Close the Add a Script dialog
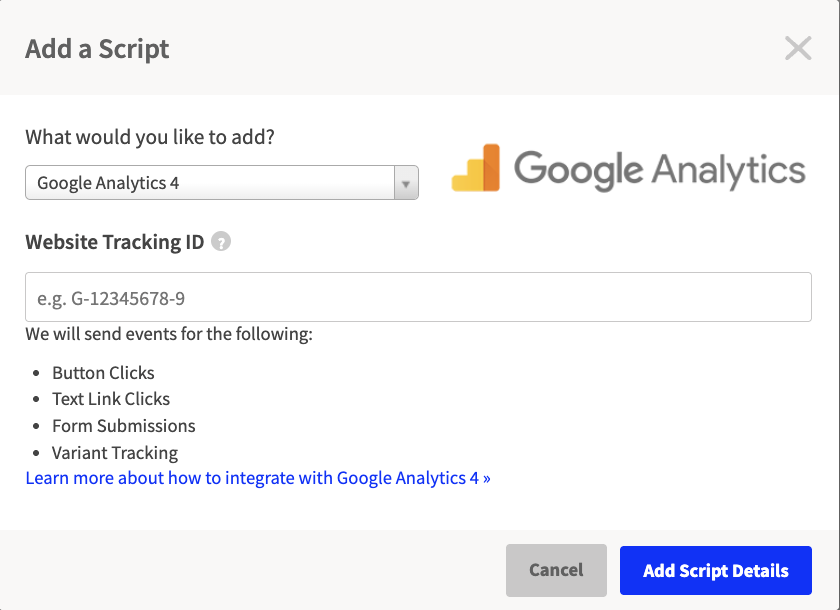This screenshot has width=840, height=610. [x=798, y=48]
